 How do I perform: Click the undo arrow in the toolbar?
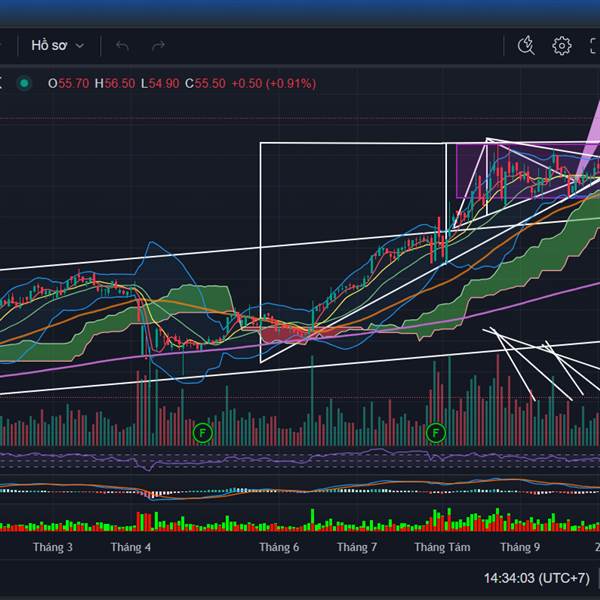pos(123,45)
